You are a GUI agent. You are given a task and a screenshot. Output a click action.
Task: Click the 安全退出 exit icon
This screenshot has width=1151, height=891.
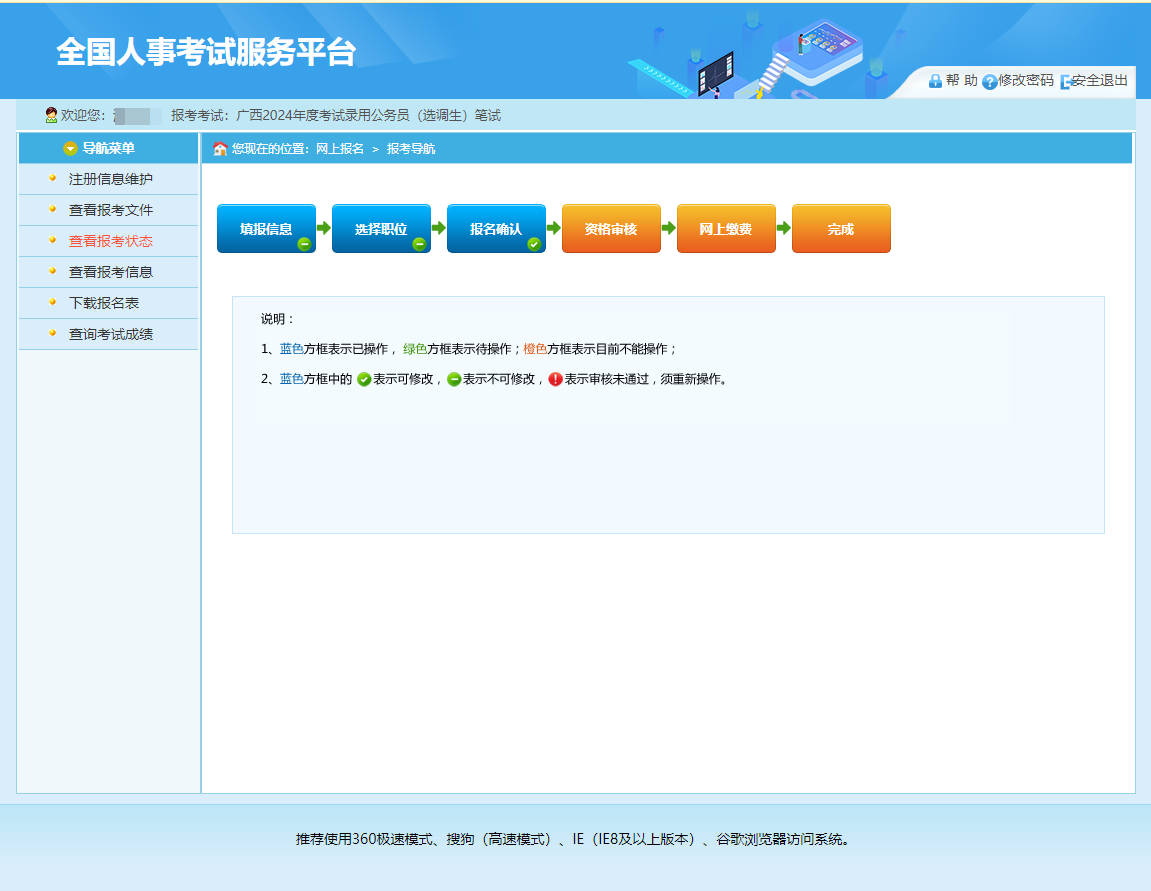pyautogui.click(x=1066, y=82)
